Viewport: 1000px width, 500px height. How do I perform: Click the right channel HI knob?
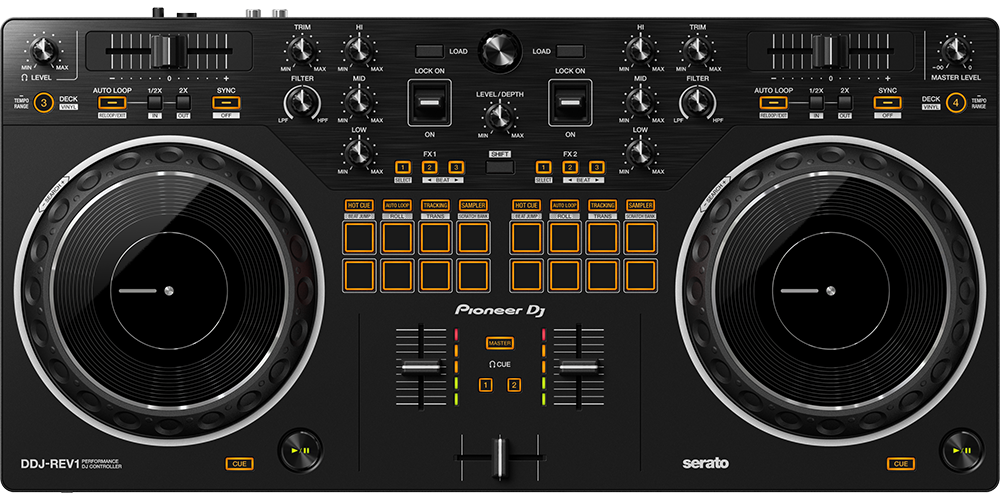640,50
